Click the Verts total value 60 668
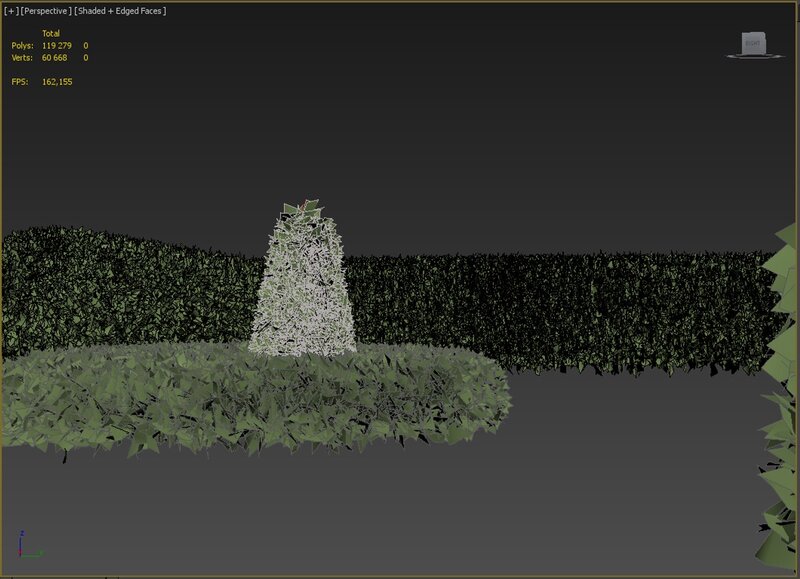Viewport: 800px width, 579px height. pyautogui.click(x=58, y=58)
